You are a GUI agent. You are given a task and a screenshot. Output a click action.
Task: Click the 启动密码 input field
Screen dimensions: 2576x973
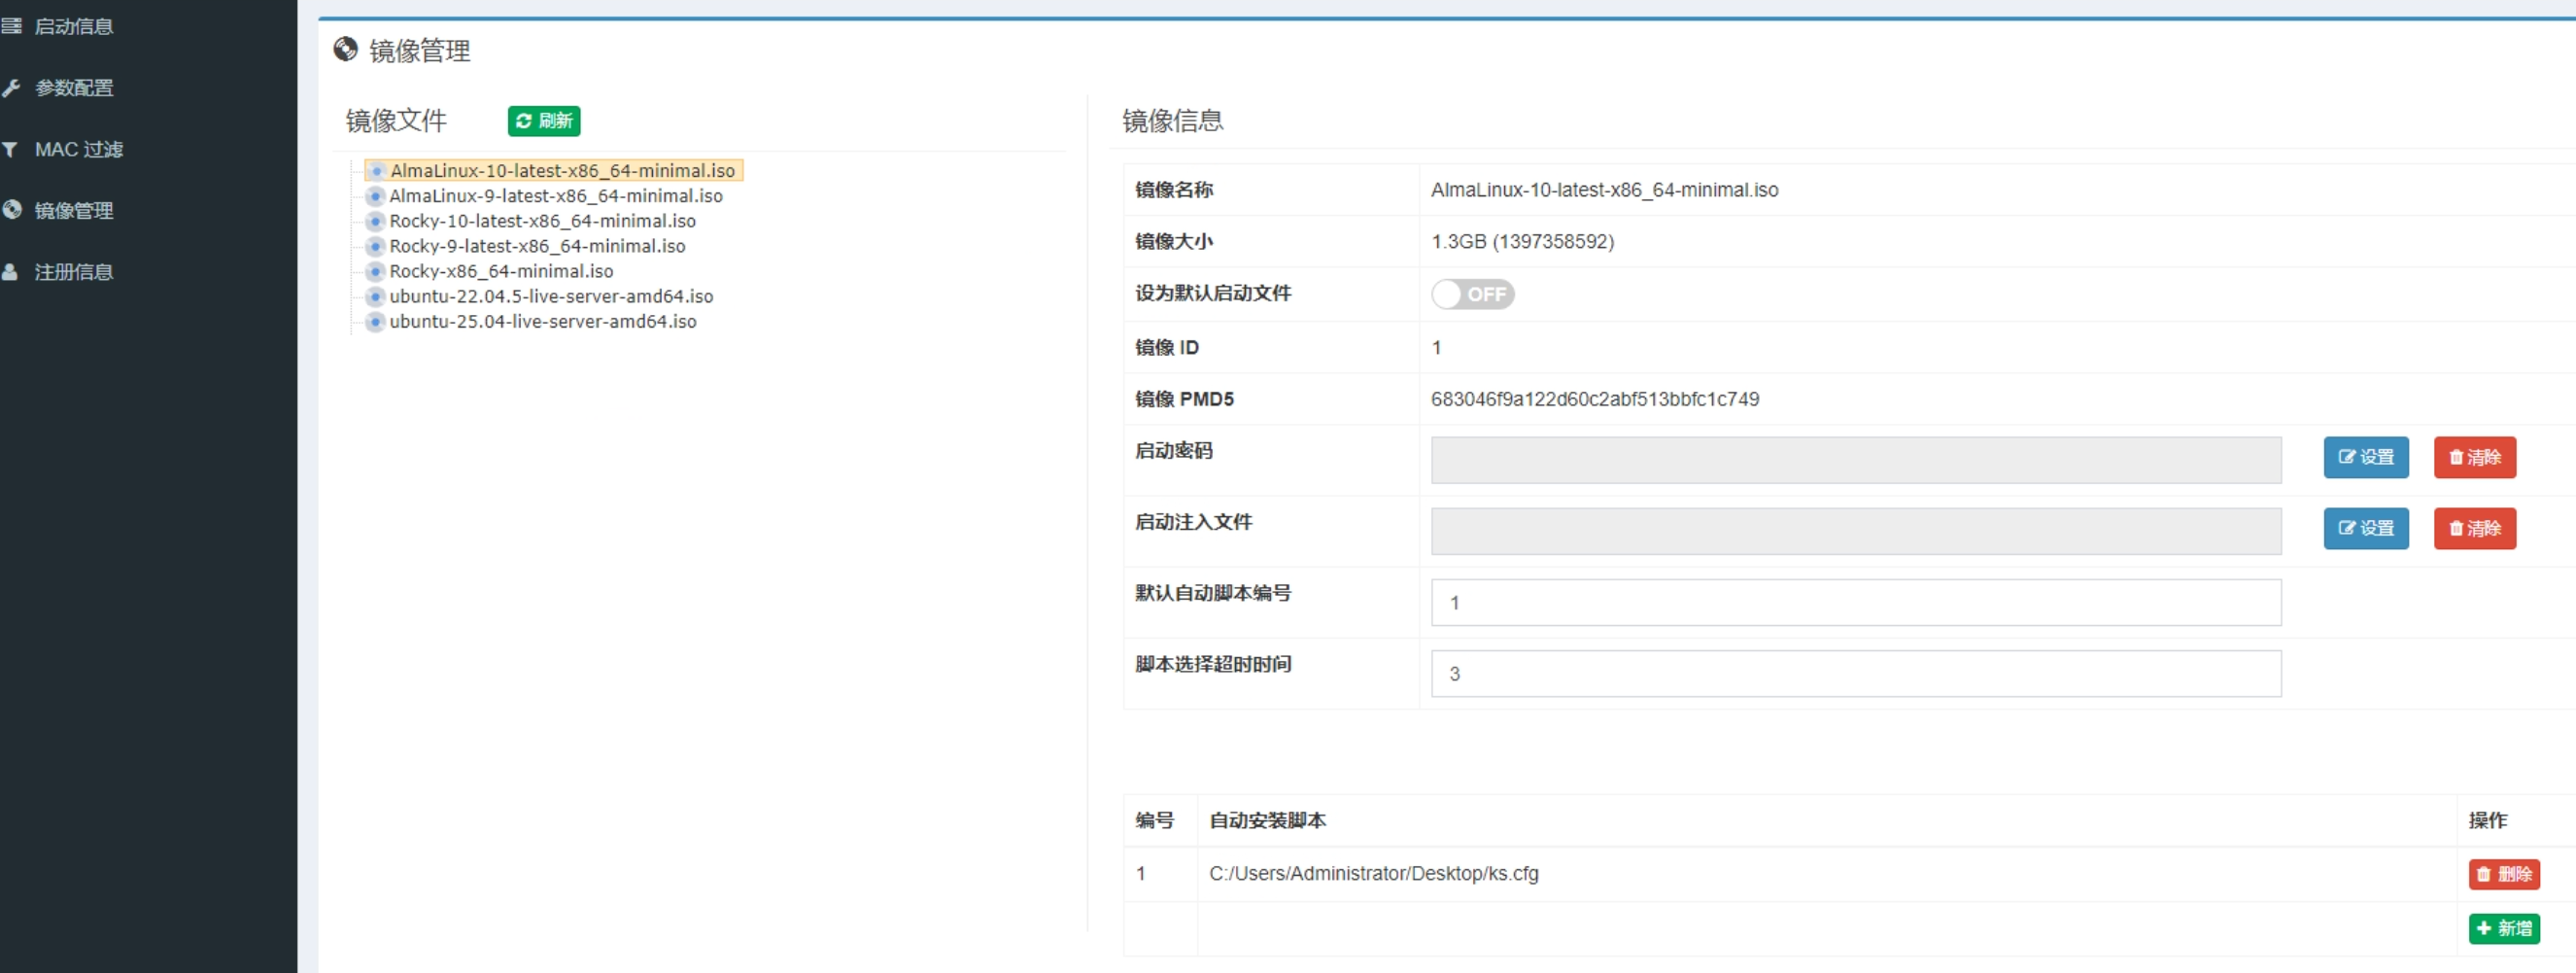(x=1856, y=460)
